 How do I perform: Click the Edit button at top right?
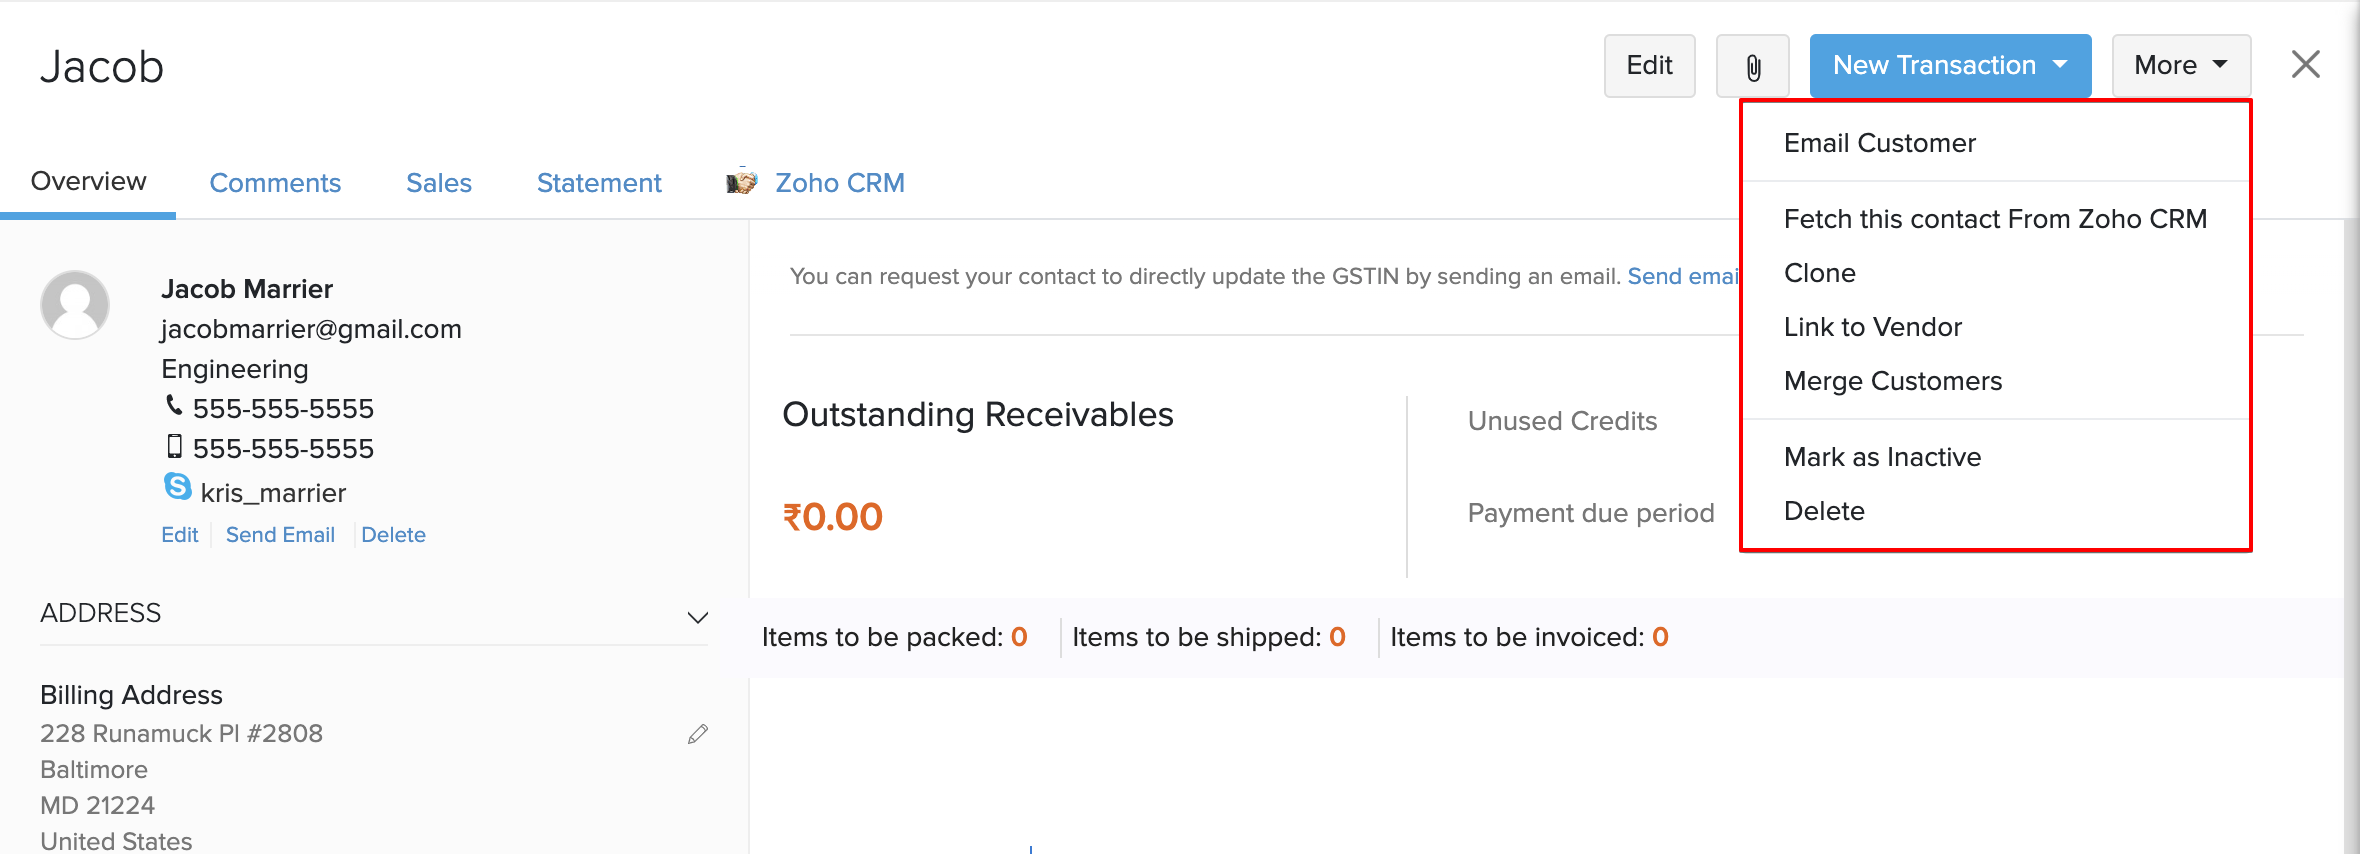pos(1648,65)
